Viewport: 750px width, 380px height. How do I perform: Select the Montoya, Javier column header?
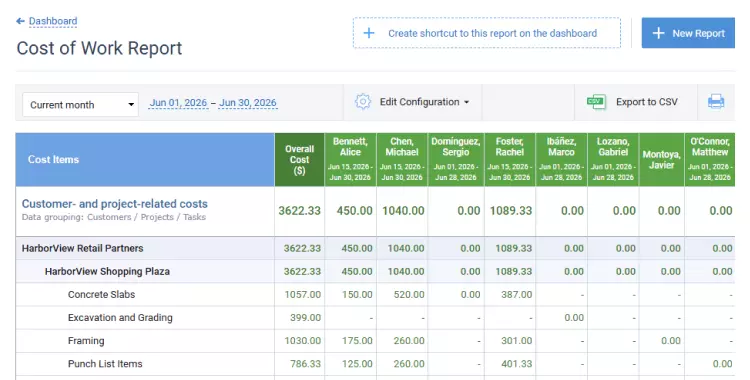point(662,160)
